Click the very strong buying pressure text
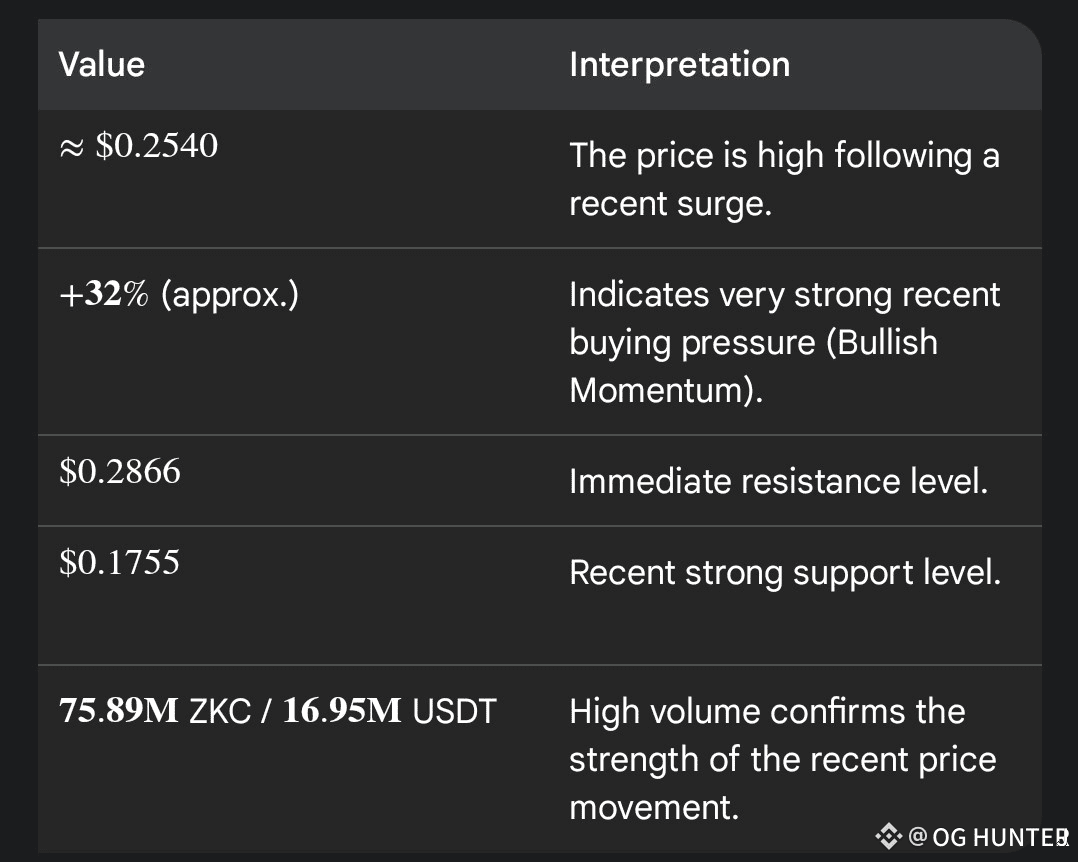Image resolution: width=1078 pixels, height=862 pixels. coord(784,318)
